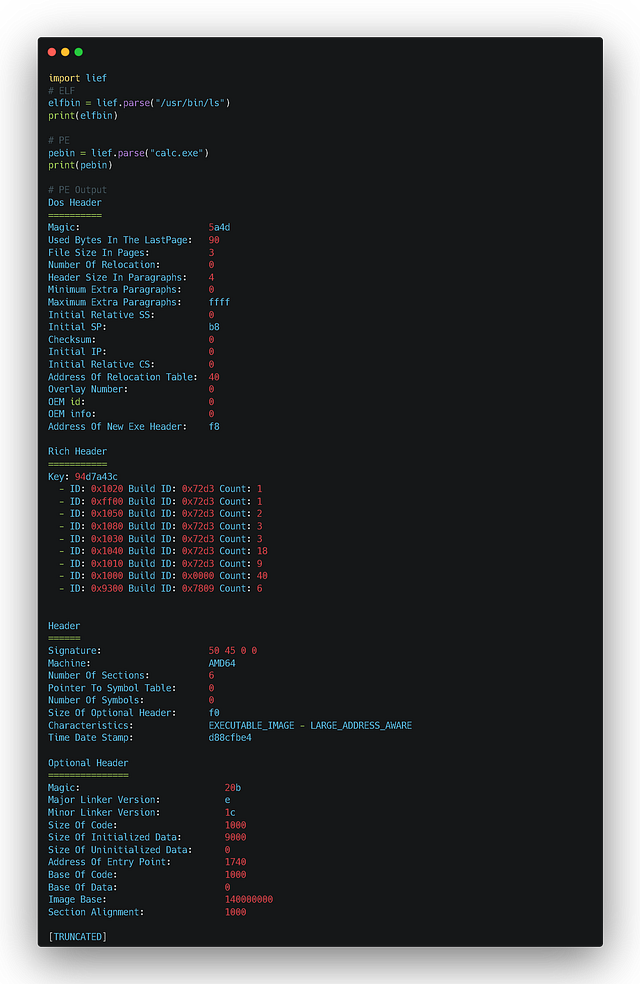The height and width of the screenshot is (984, 640).
Task: Click the 'print(elfbin)' line
Action: [83, 115]
